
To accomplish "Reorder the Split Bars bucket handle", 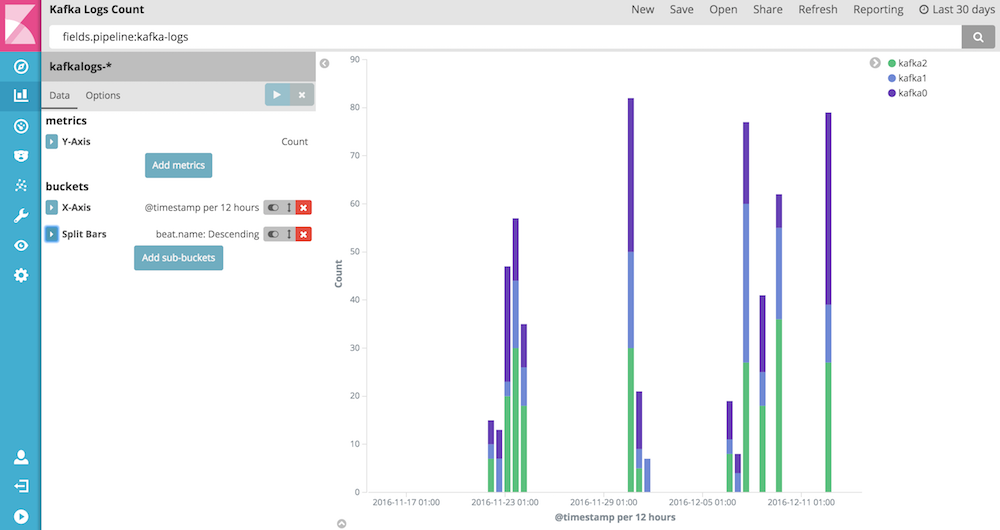I will pyautogui.click(x=289, y=234).
